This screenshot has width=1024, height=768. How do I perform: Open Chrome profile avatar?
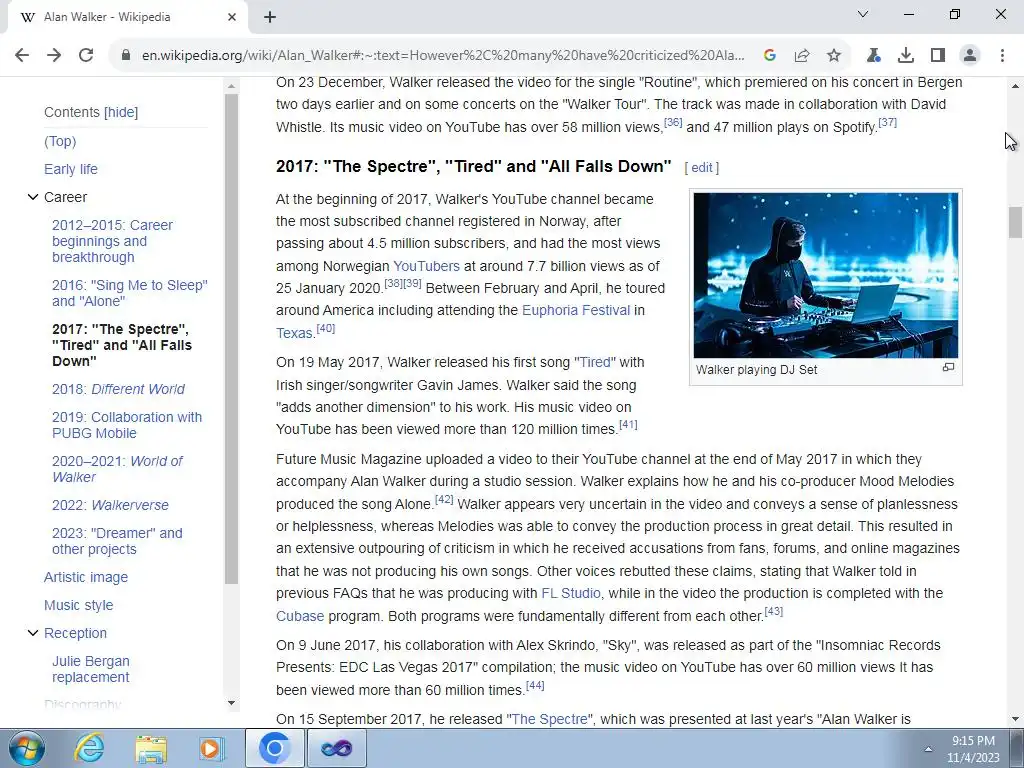point(970,56)
